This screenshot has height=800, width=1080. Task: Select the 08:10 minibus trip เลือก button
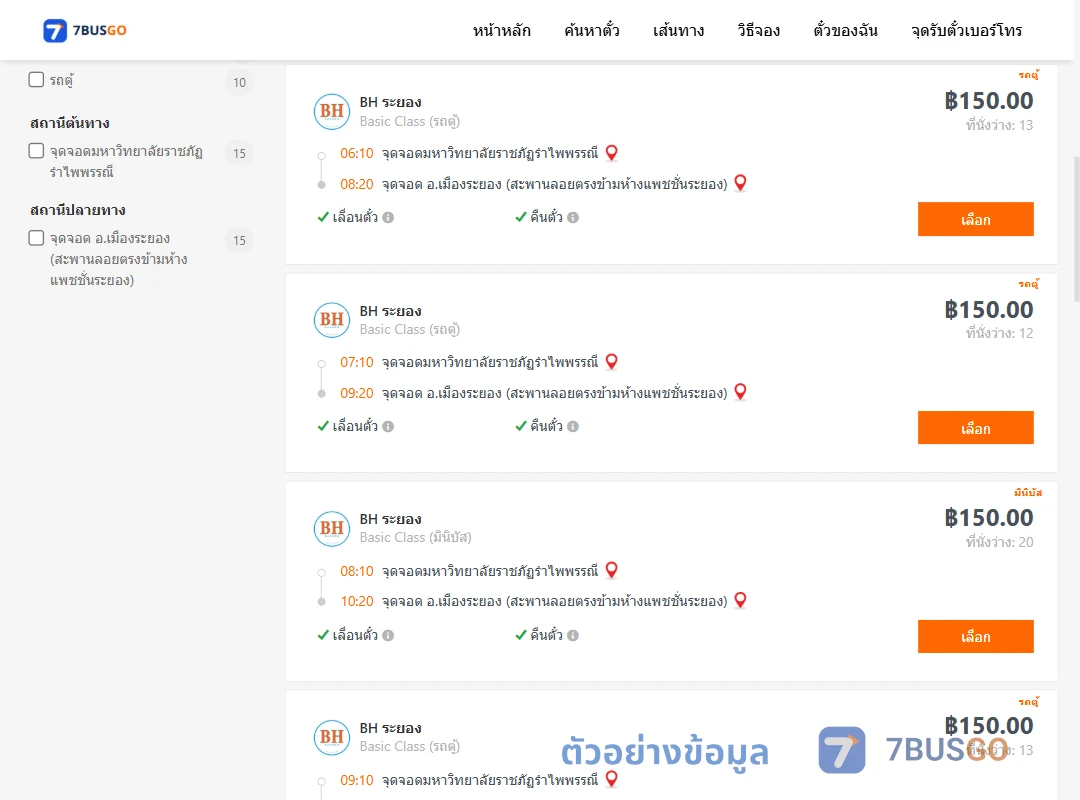[975, 637]
